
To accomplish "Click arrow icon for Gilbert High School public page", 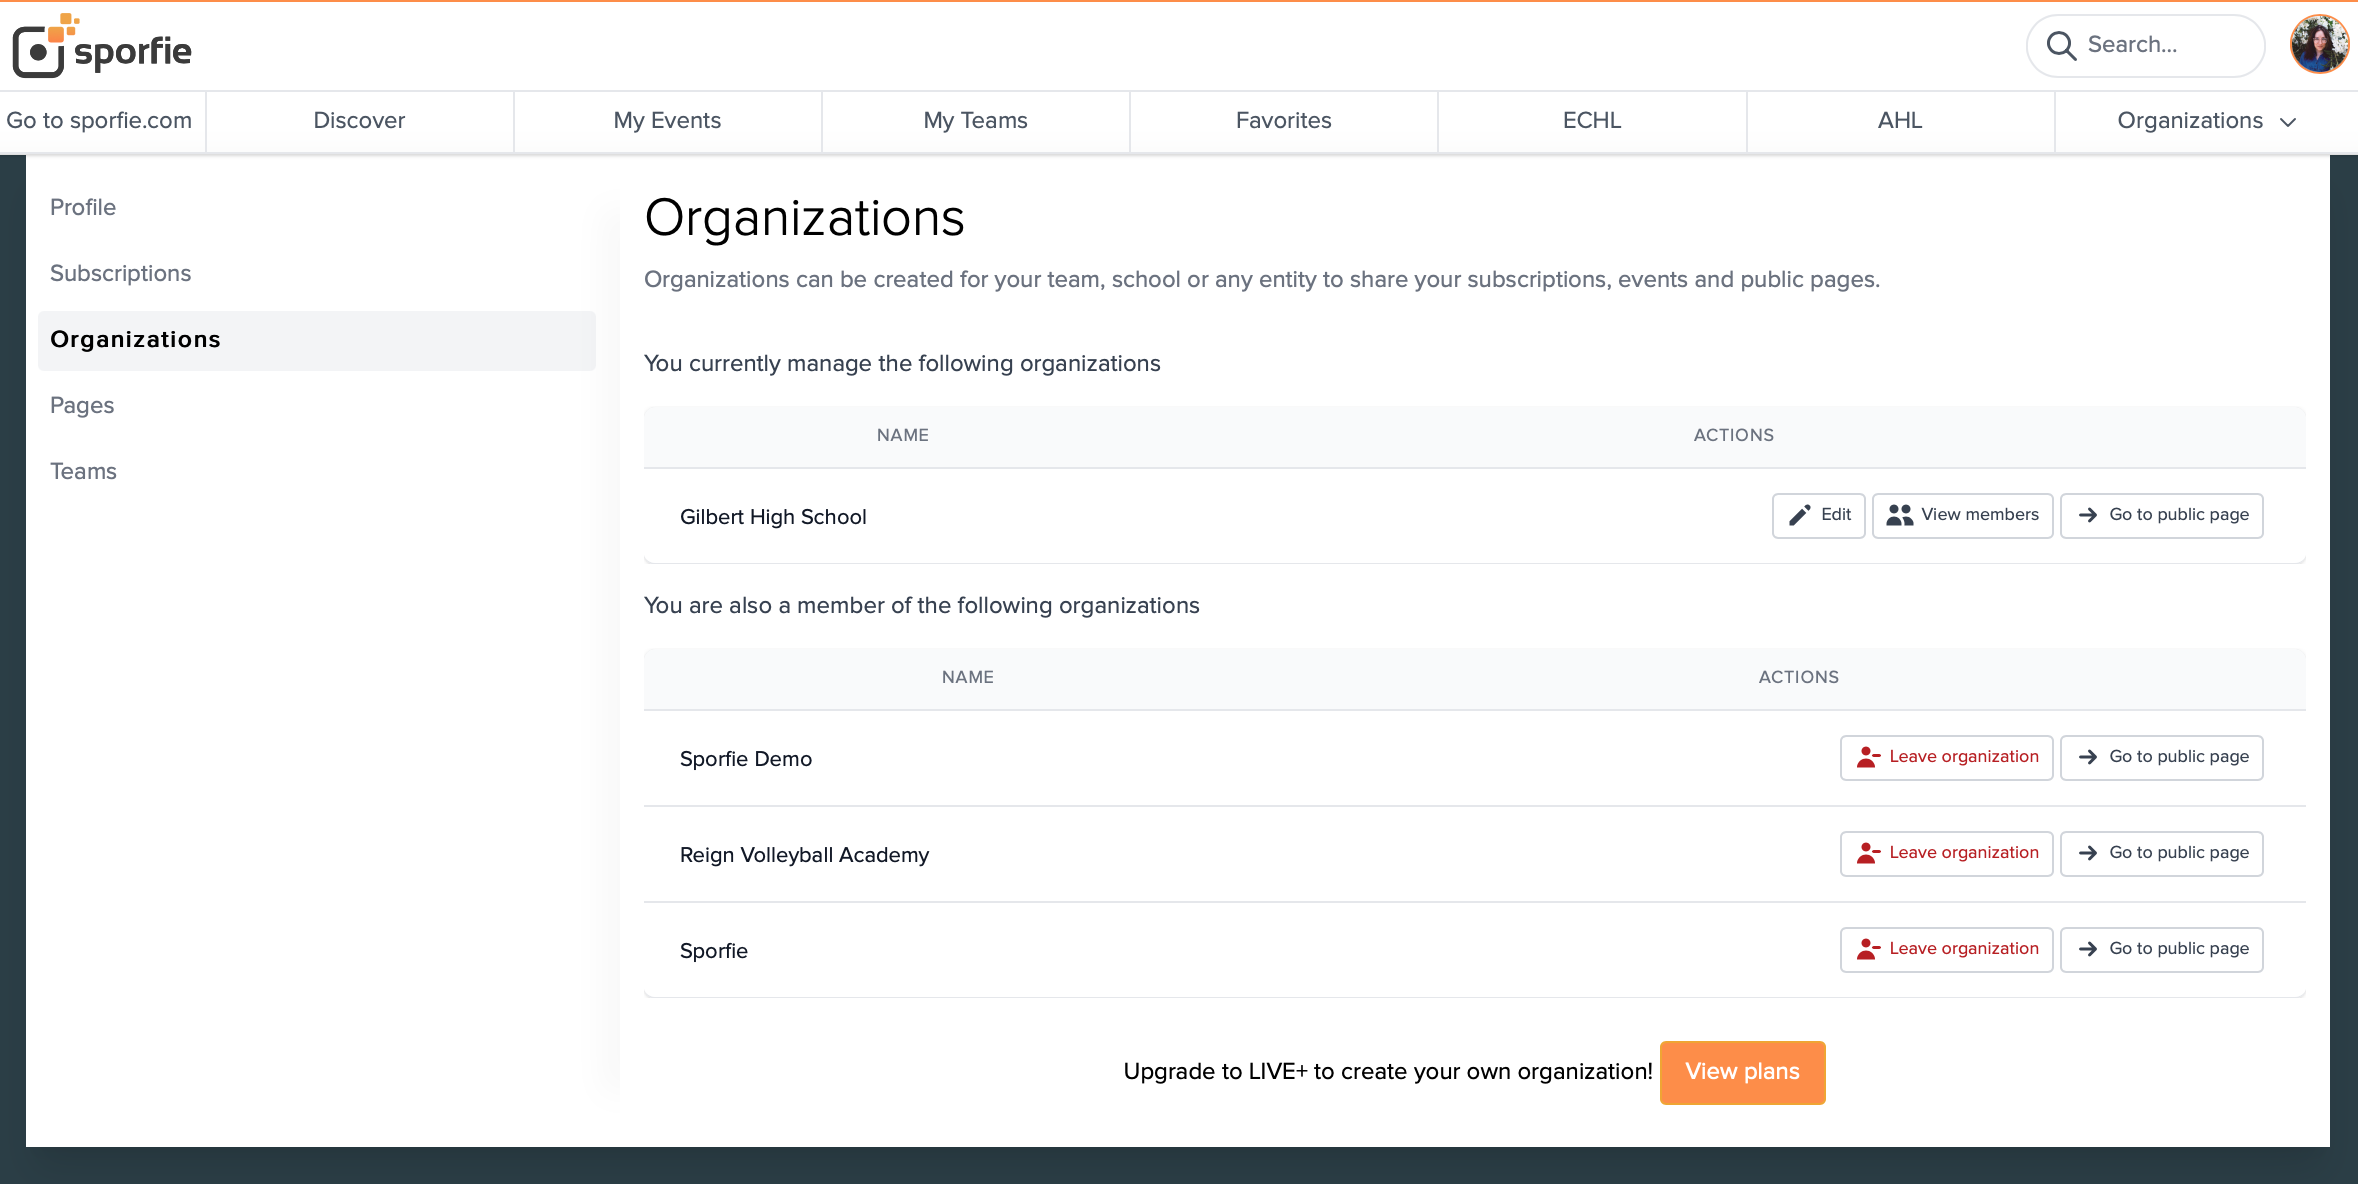I will pos(2087,515).
